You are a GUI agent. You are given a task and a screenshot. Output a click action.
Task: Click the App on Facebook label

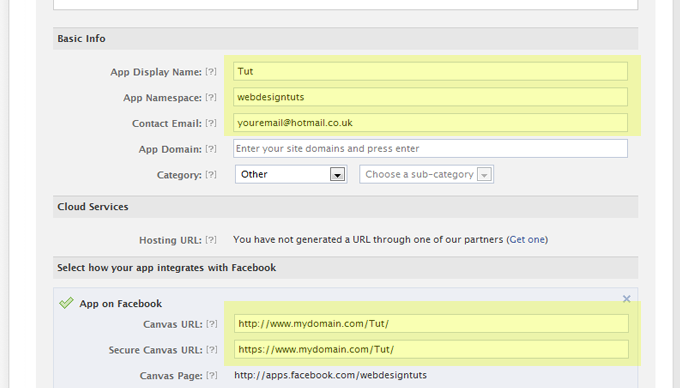121,304
